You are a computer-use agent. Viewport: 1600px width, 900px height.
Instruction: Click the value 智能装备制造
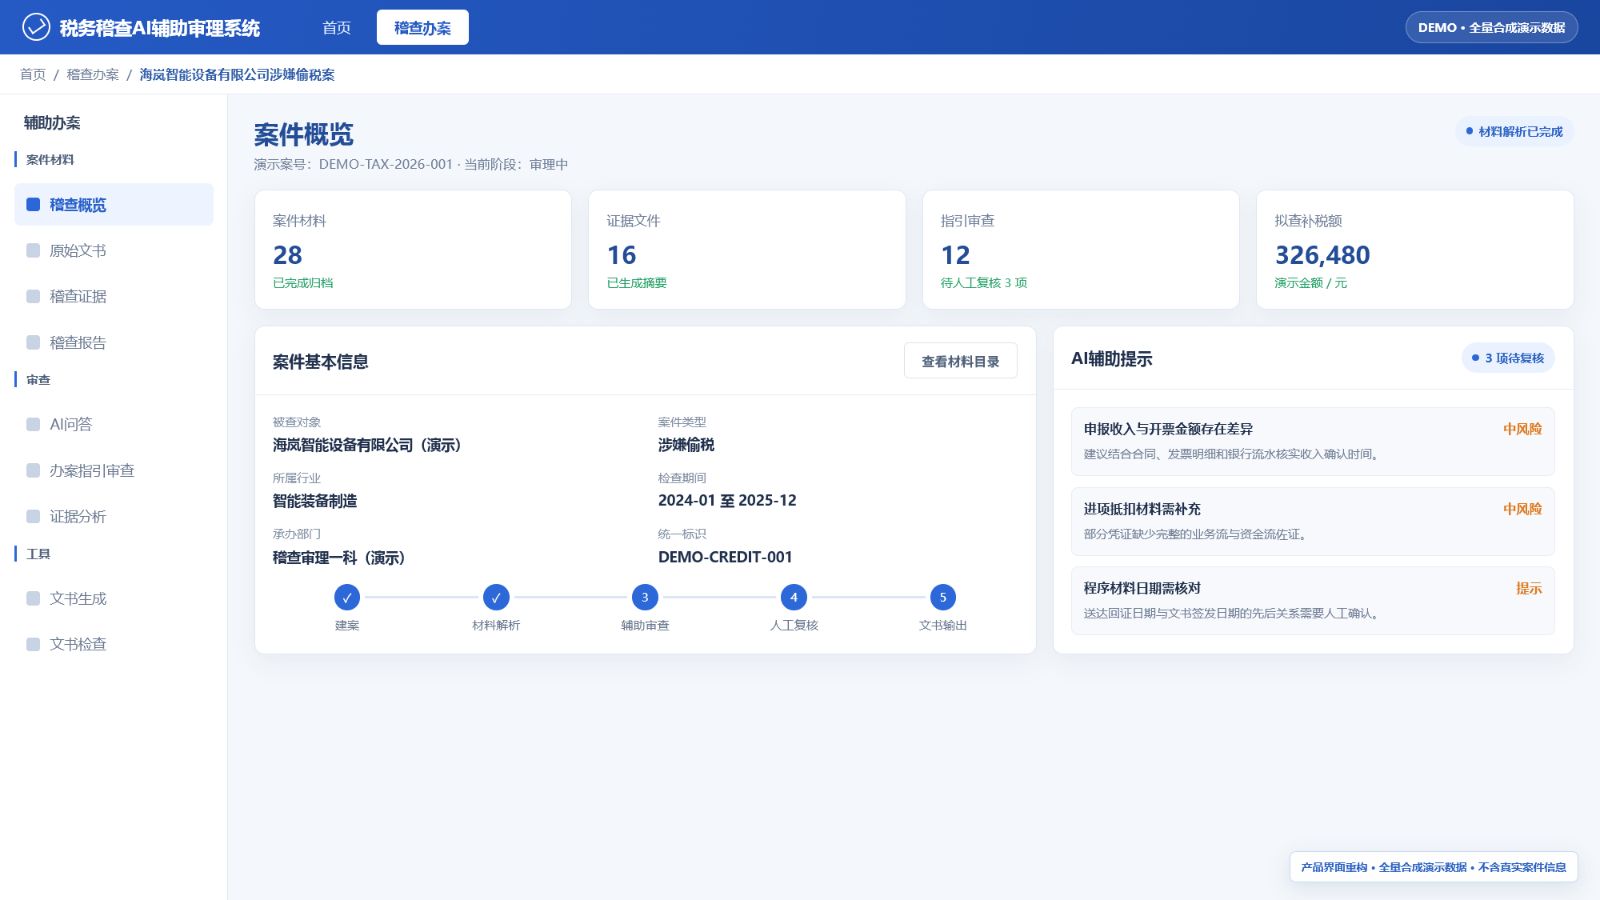coord(315,501)
